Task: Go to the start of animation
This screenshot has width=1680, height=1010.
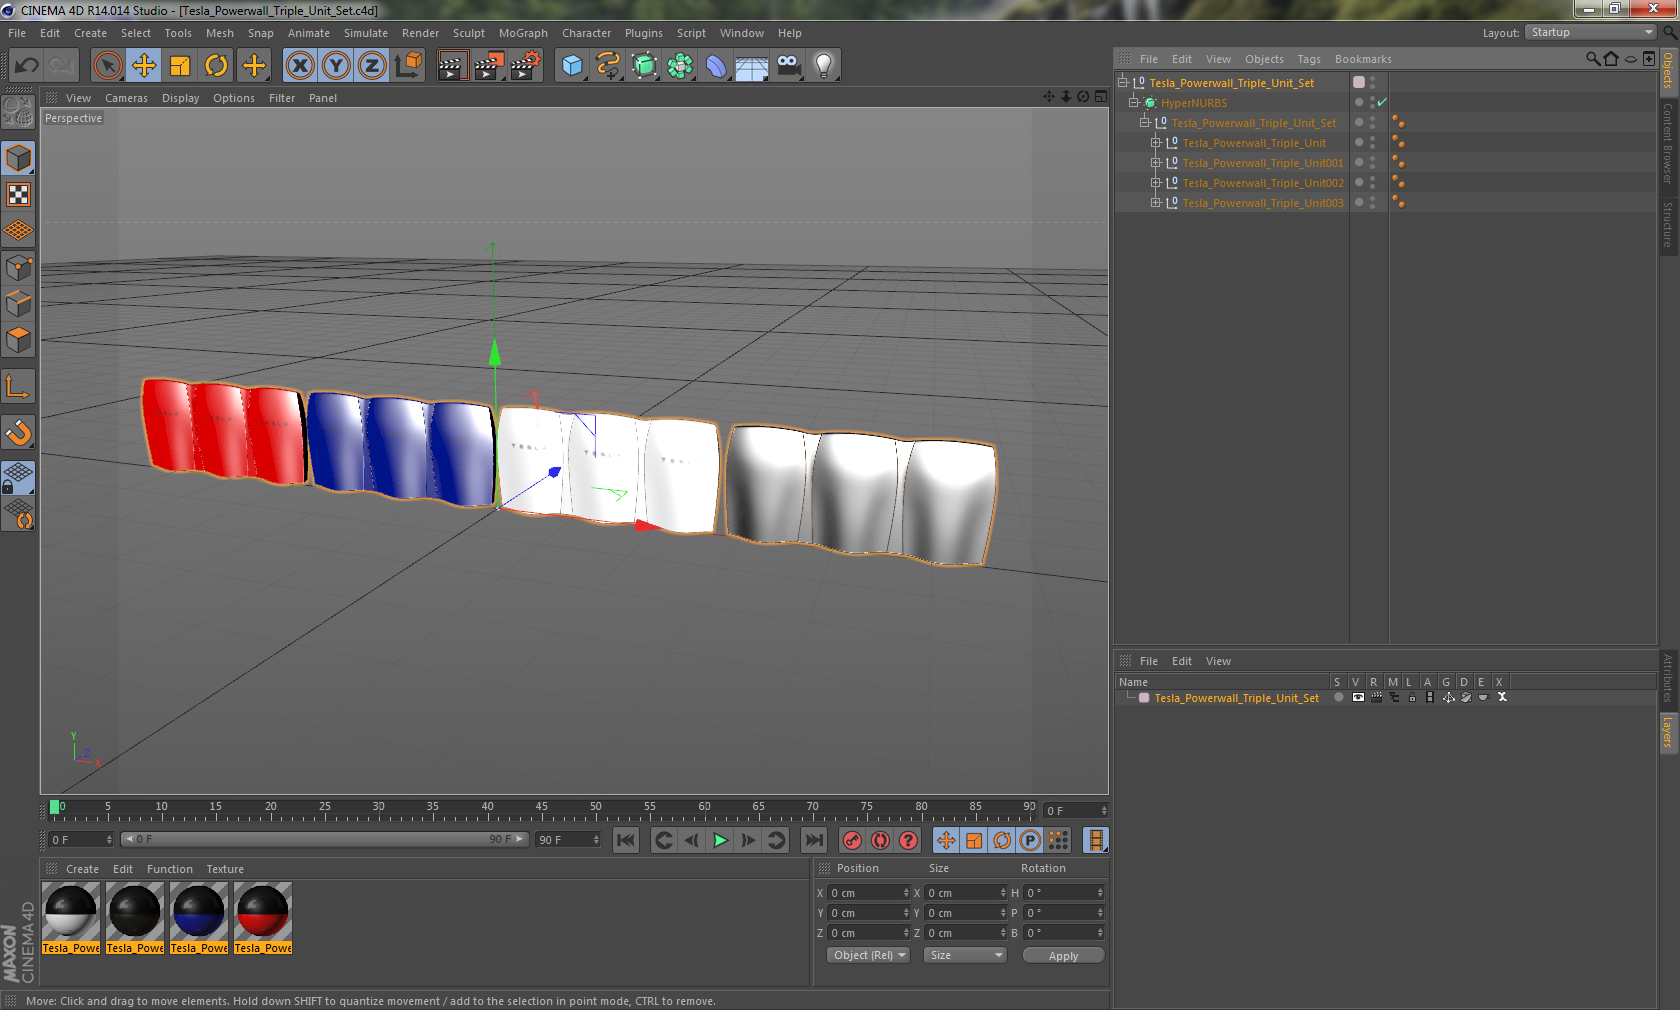Action: point(626,840)
